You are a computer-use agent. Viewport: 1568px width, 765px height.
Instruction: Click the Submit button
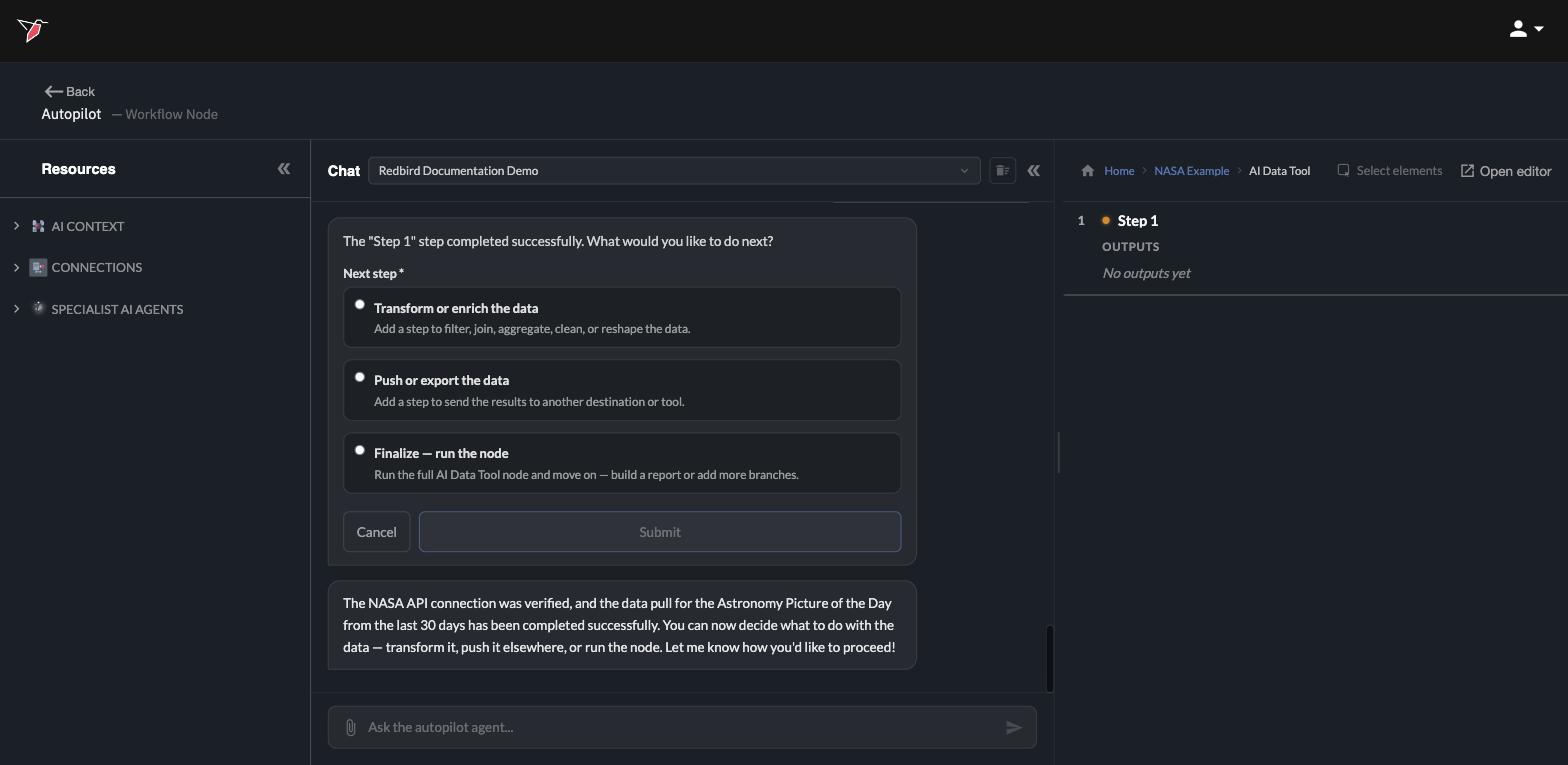tap(660, 532)
